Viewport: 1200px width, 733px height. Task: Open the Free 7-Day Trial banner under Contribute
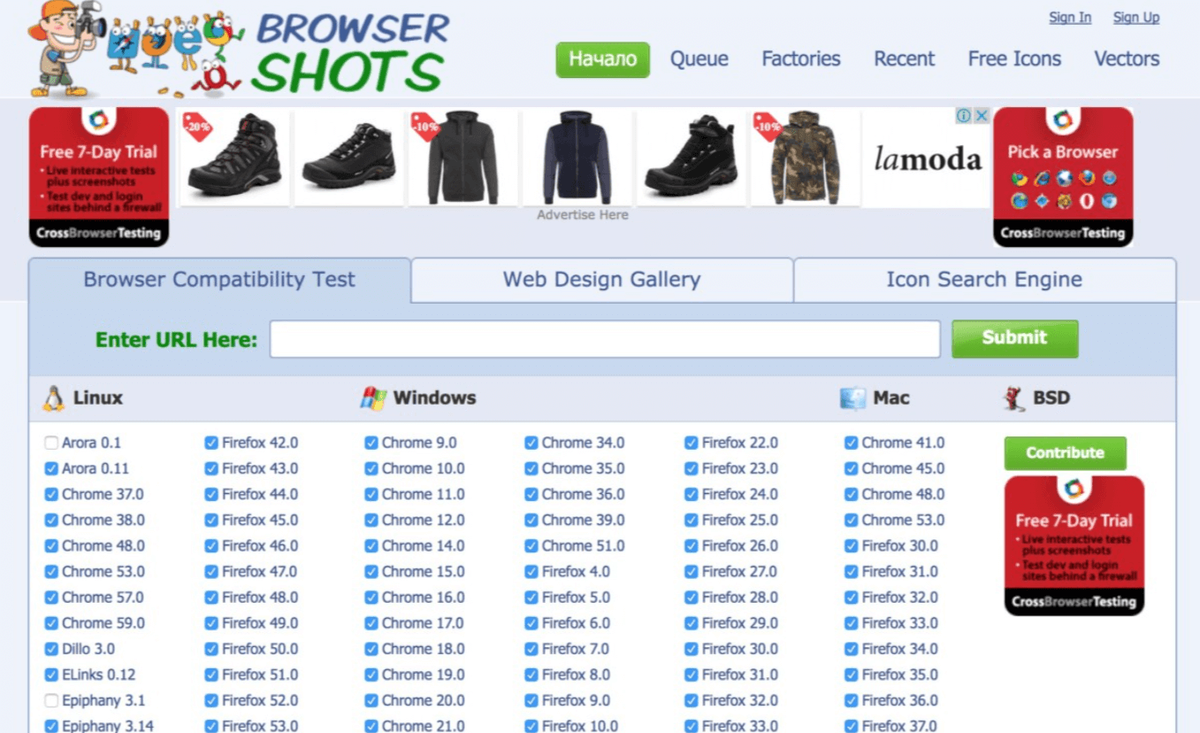click(1074, 546)
